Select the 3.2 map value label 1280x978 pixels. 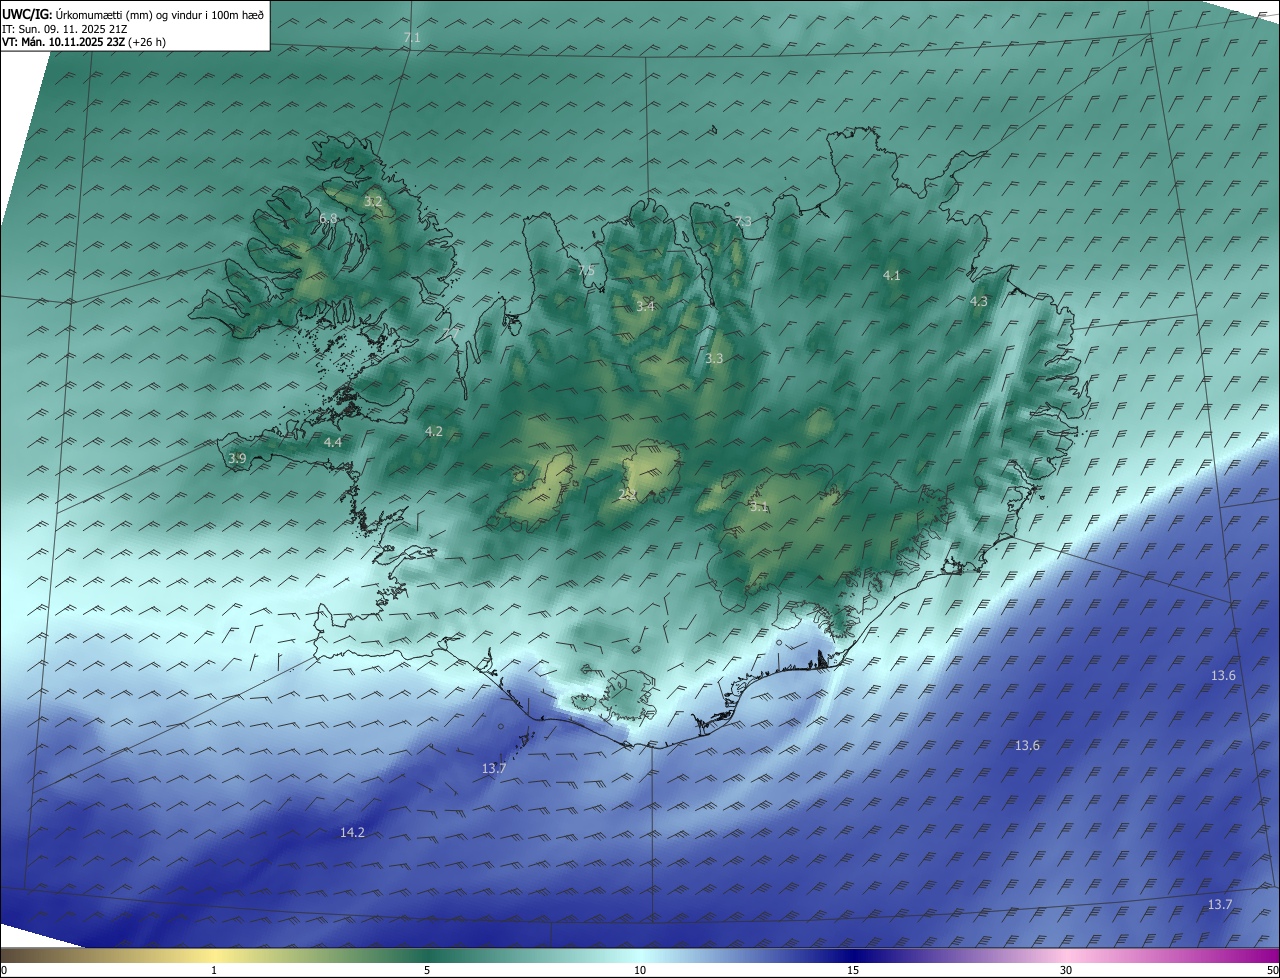373,202
